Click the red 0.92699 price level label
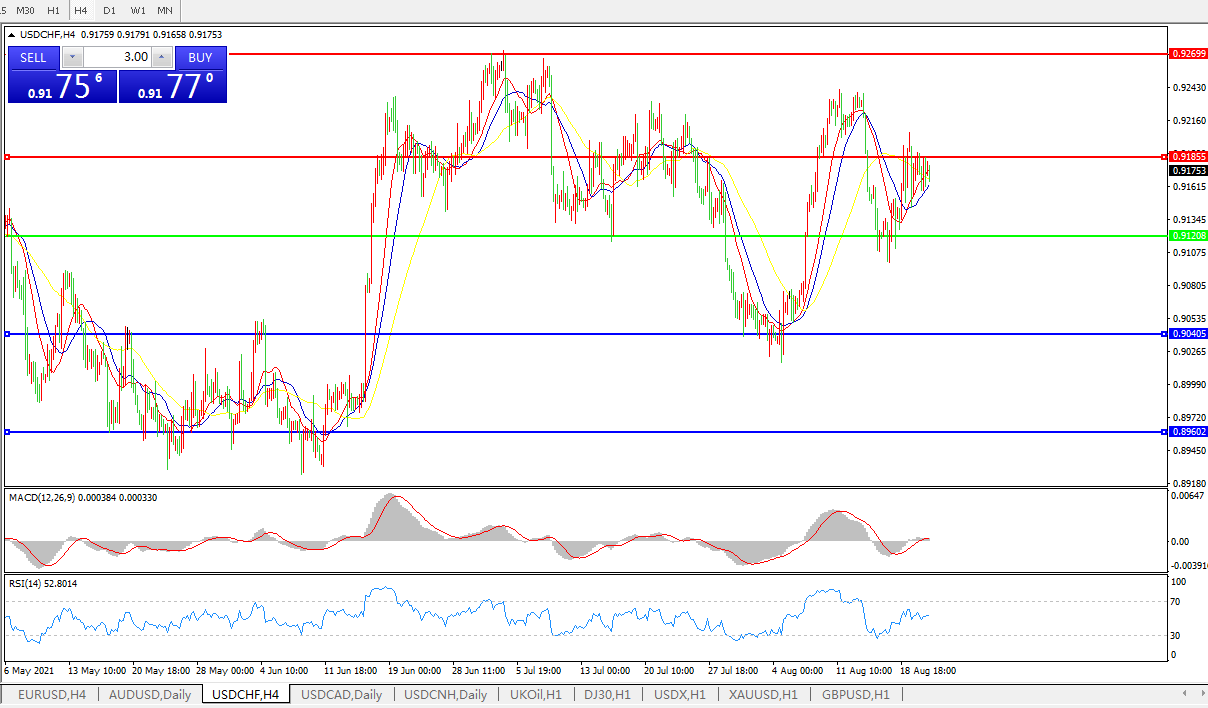The width and height of the screenshot is (1208, 708). [1188, 52]
